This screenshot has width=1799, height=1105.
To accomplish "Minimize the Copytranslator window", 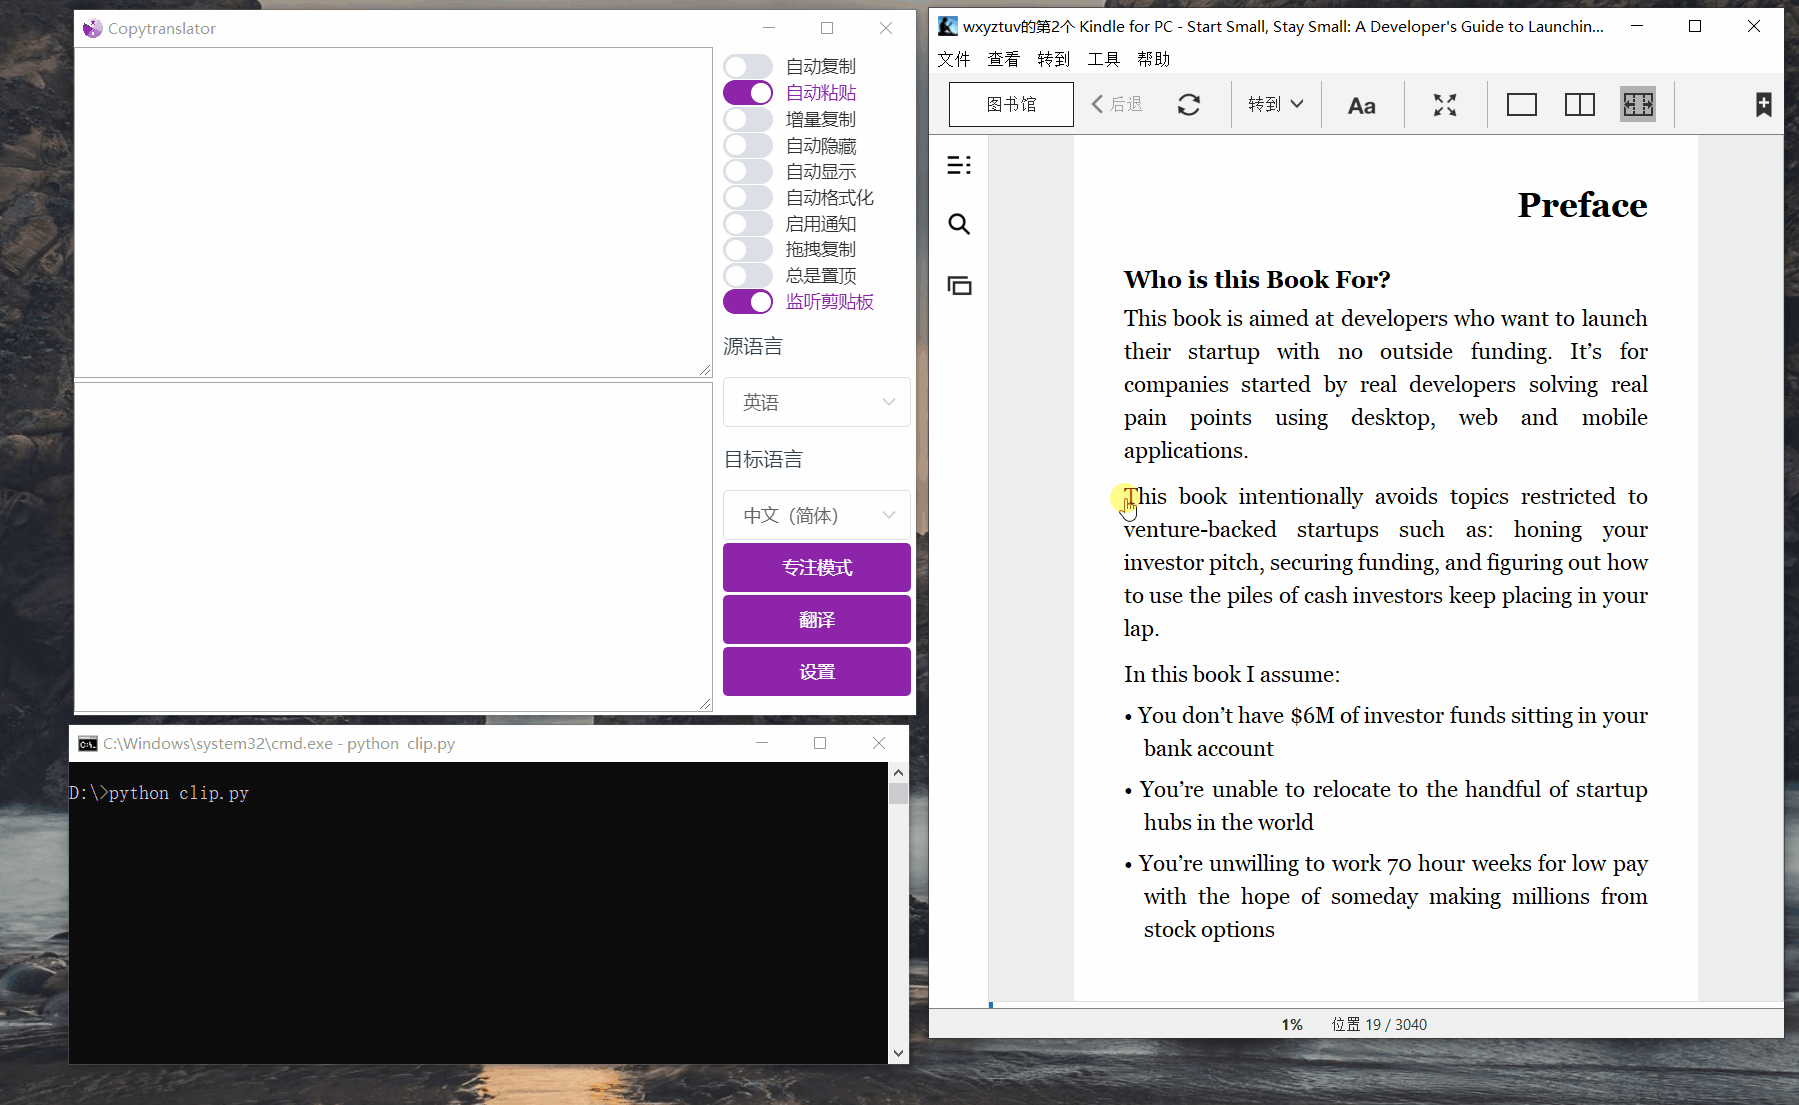I will (769, 28).
